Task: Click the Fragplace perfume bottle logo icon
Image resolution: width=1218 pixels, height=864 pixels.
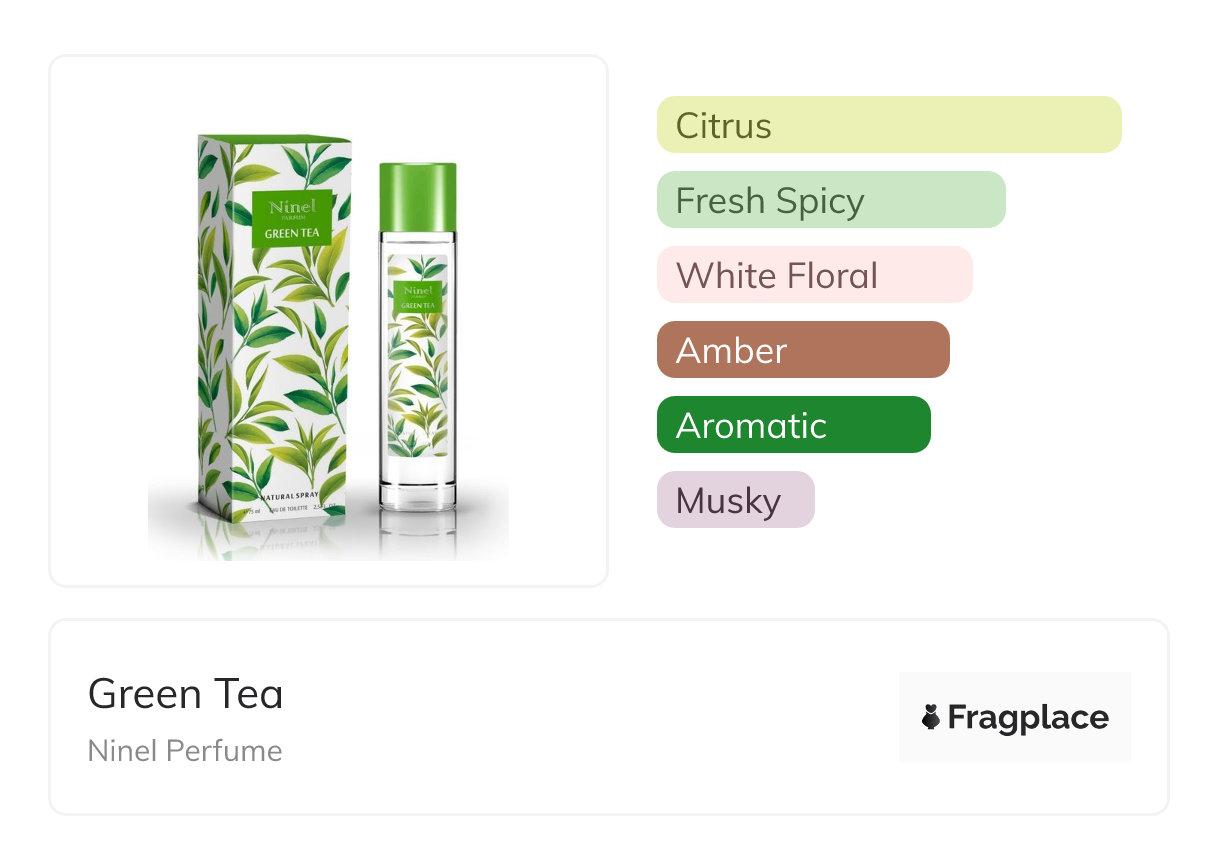Action: tap(931, 717)
